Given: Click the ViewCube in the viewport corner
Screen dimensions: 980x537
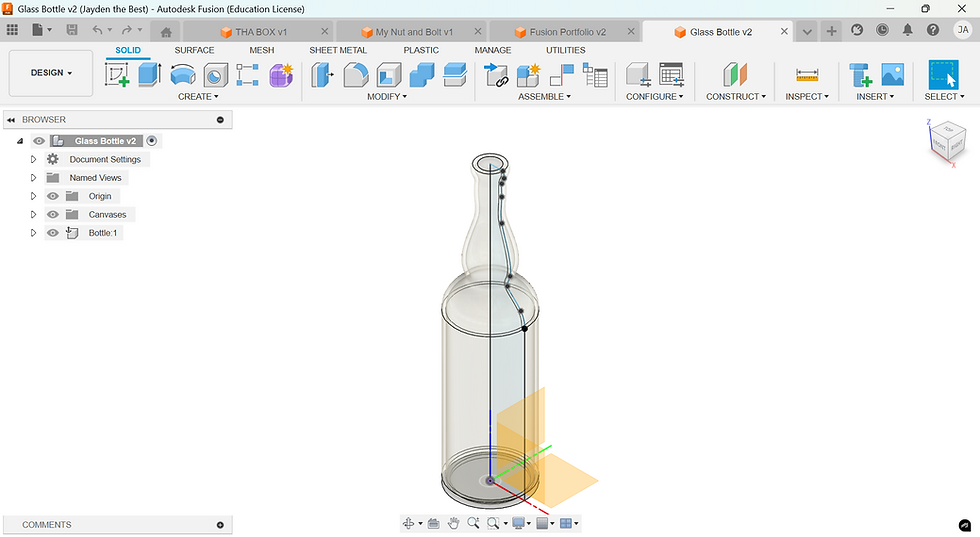Looking at the screenshot, I should pos(948,143).
